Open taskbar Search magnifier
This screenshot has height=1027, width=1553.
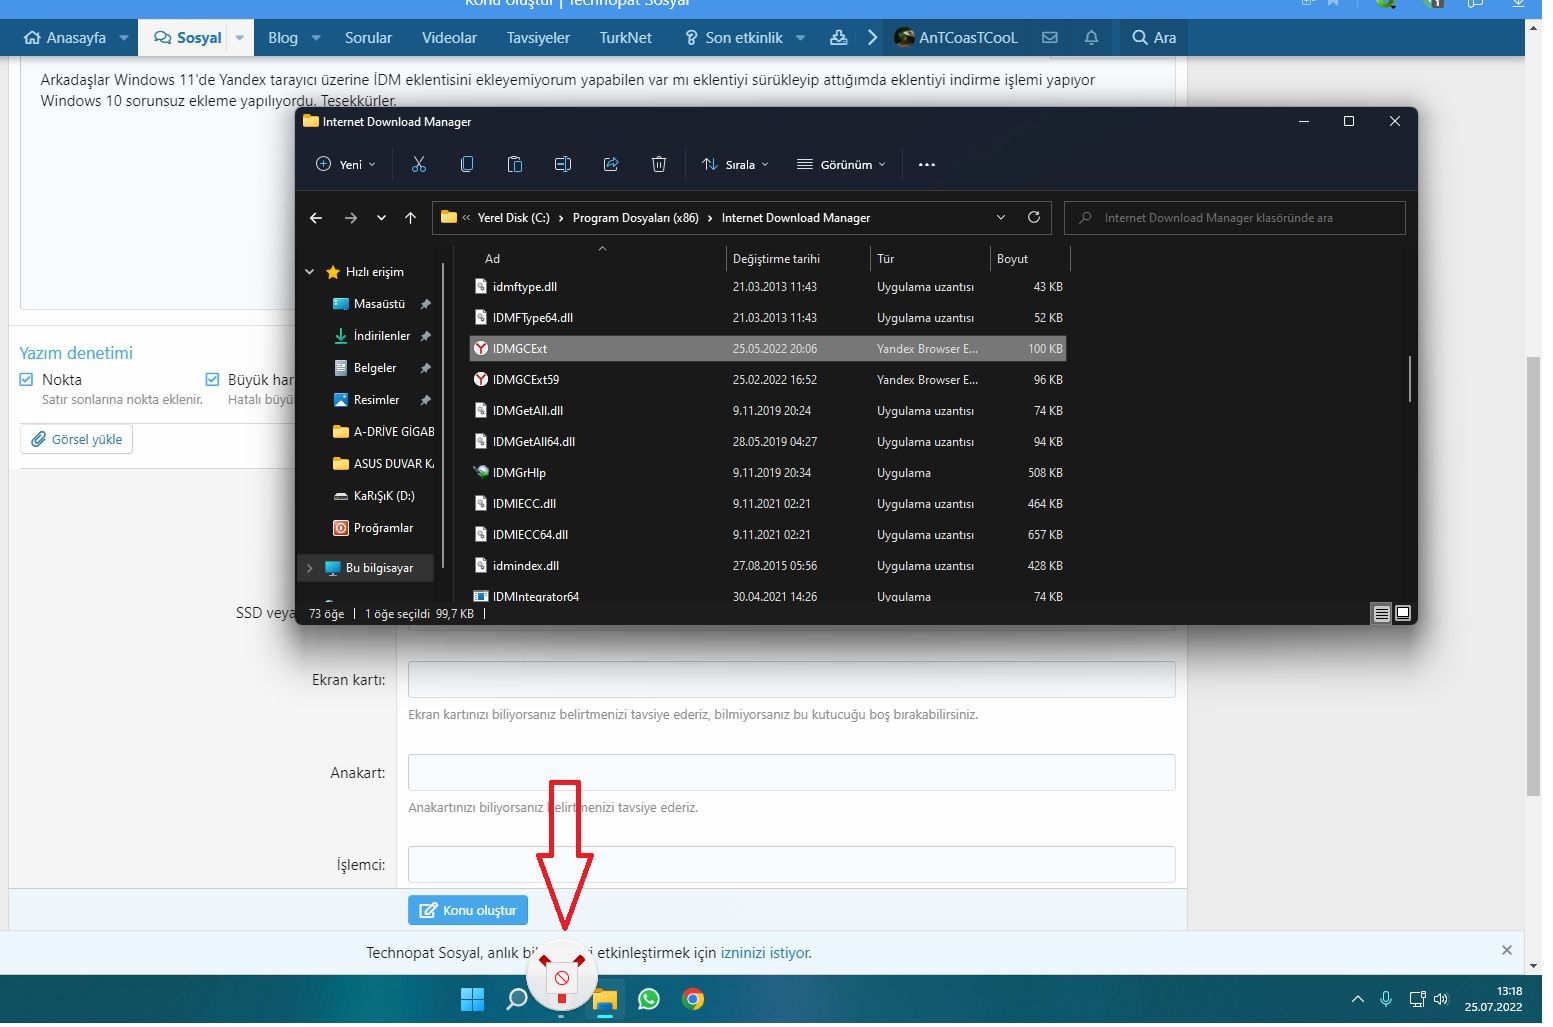point(516,999)
